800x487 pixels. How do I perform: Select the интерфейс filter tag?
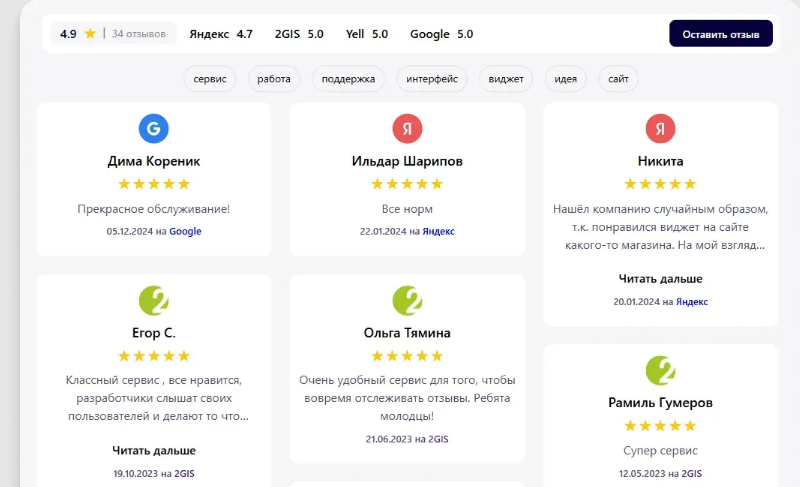click(432, 79)
